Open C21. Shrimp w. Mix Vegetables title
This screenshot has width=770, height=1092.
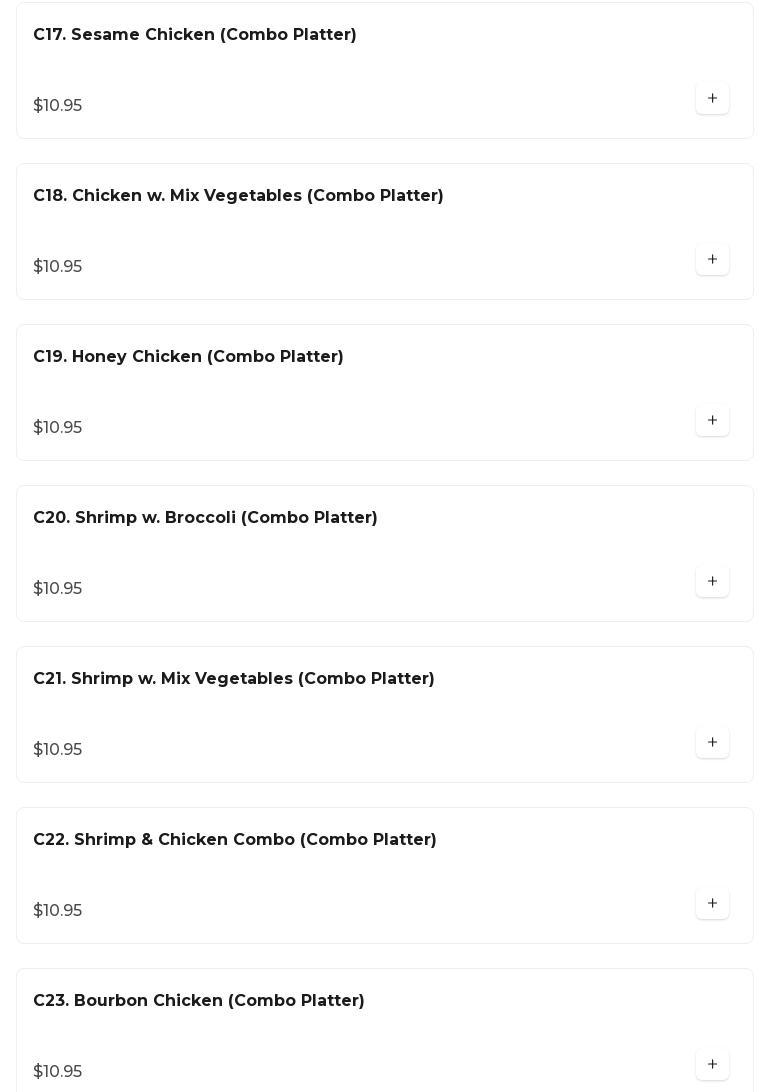pos(234,679)
